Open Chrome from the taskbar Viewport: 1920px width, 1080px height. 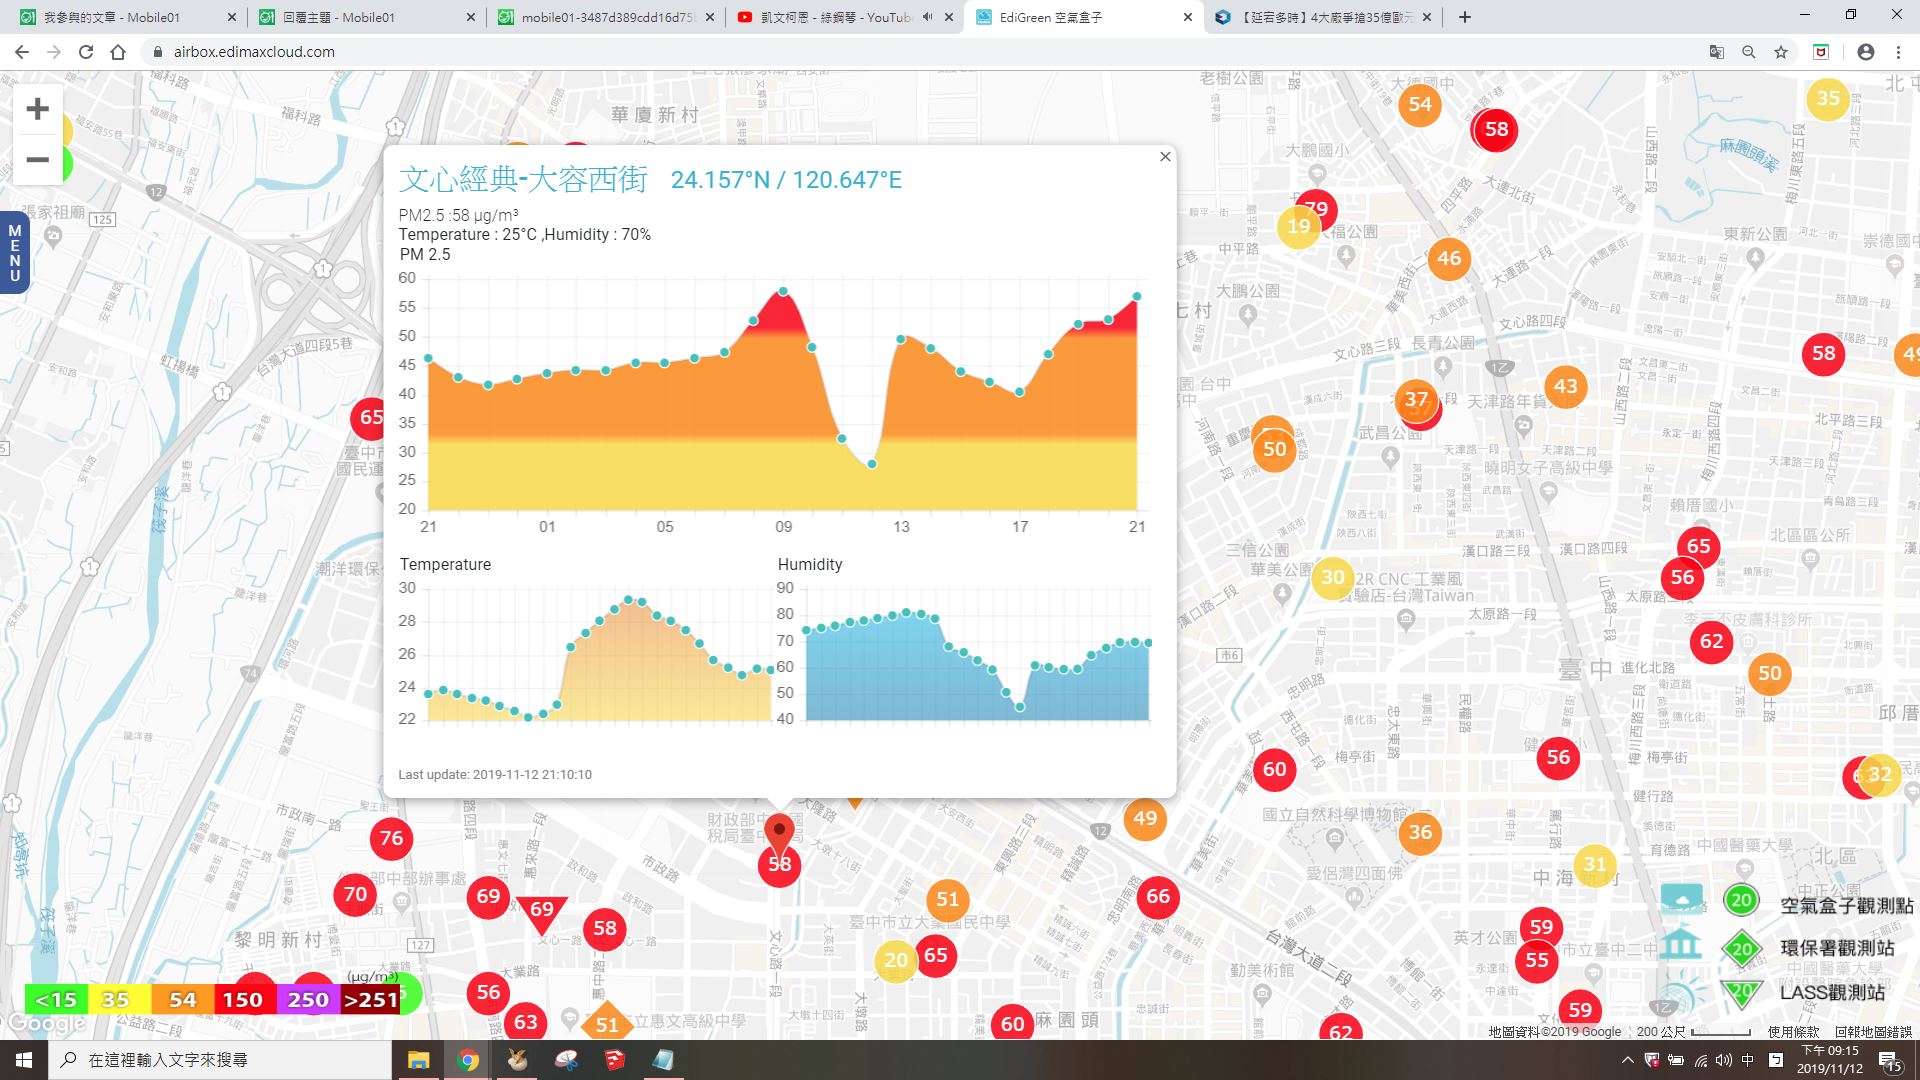coord(468,1060)
